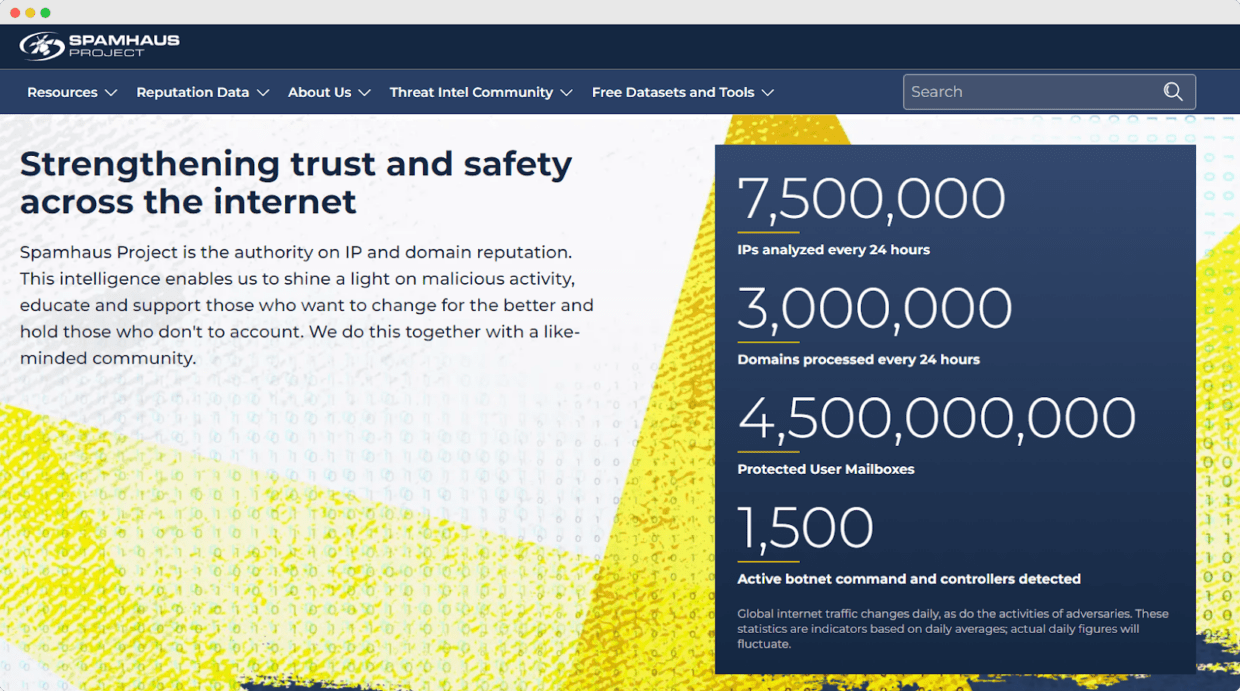Expand the chevron next to About Us

tap(365, 93)
